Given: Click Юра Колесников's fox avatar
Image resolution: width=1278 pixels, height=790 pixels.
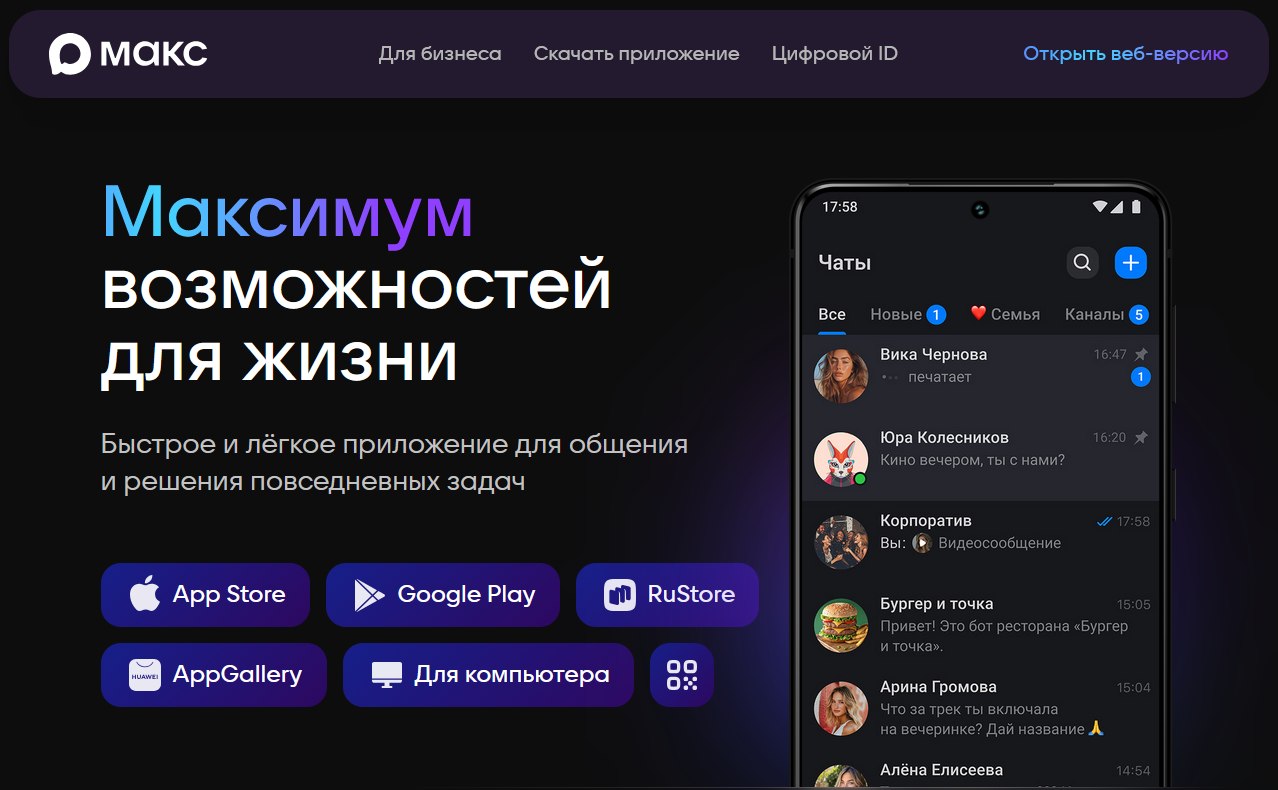Looking at the screenshot, I should pos(841,459).
